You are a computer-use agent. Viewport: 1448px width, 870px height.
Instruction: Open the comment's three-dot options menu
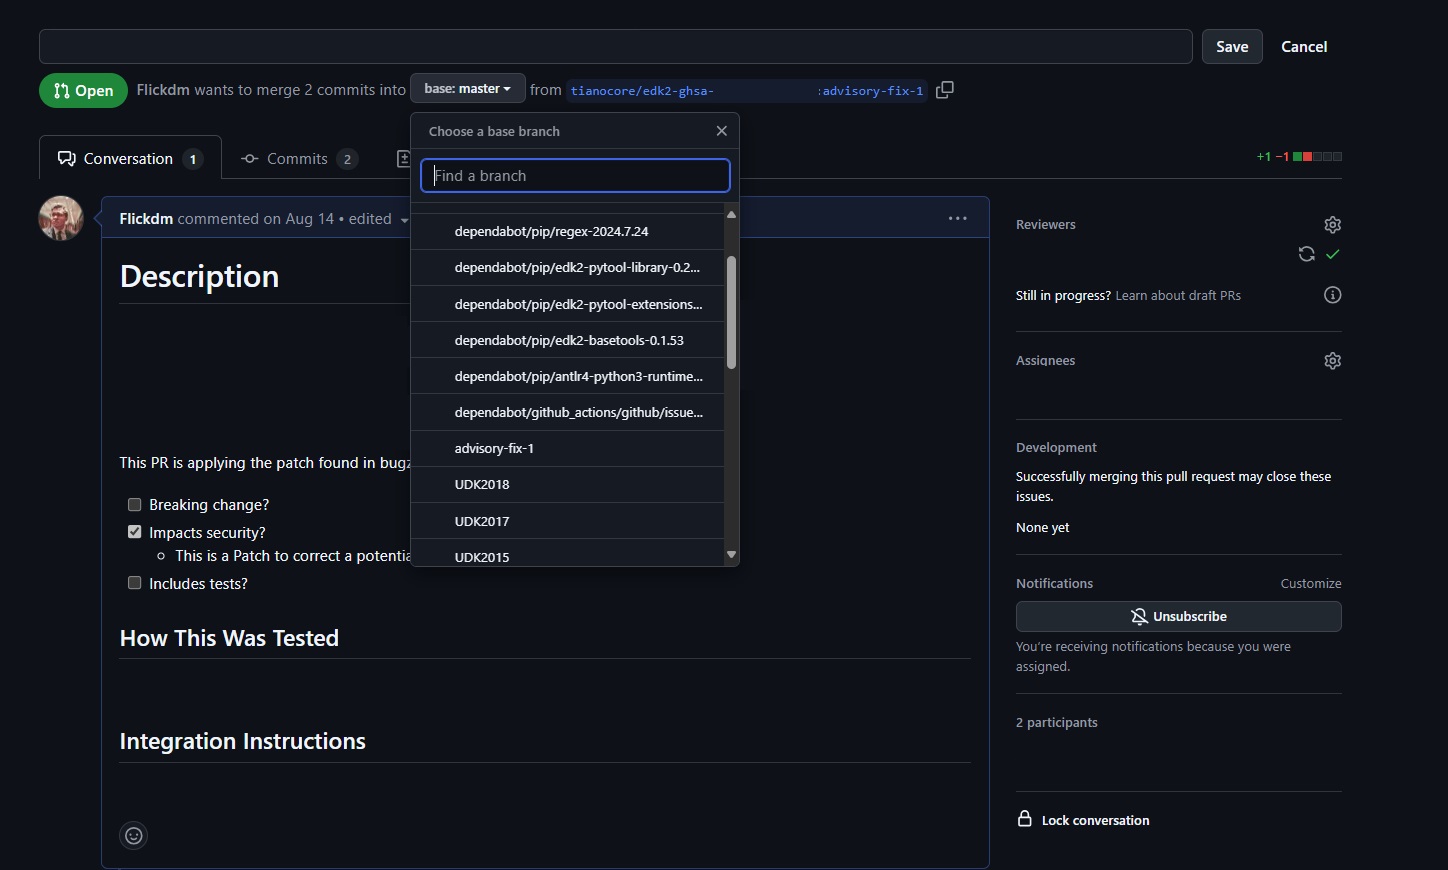(957, 218)
